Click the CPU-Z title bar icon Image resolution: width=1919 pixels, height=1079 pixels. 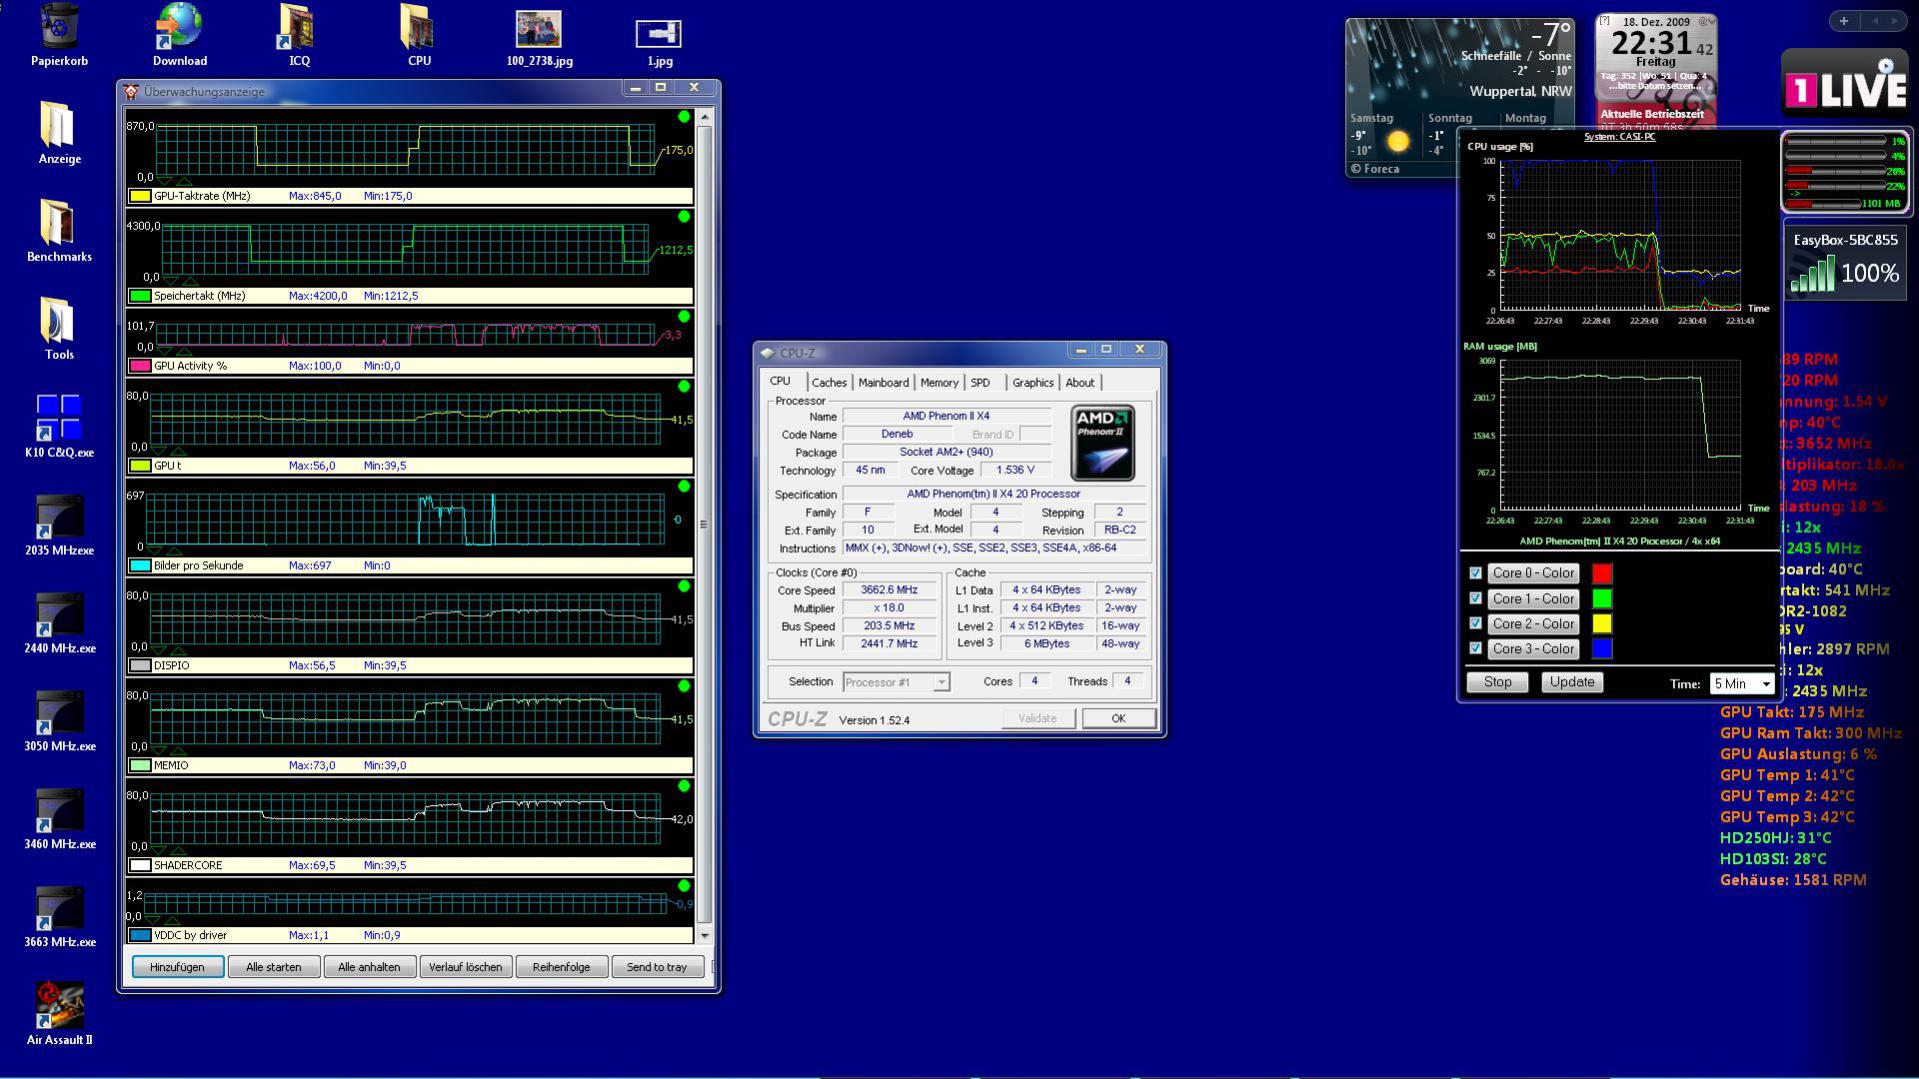click(767, 353)
